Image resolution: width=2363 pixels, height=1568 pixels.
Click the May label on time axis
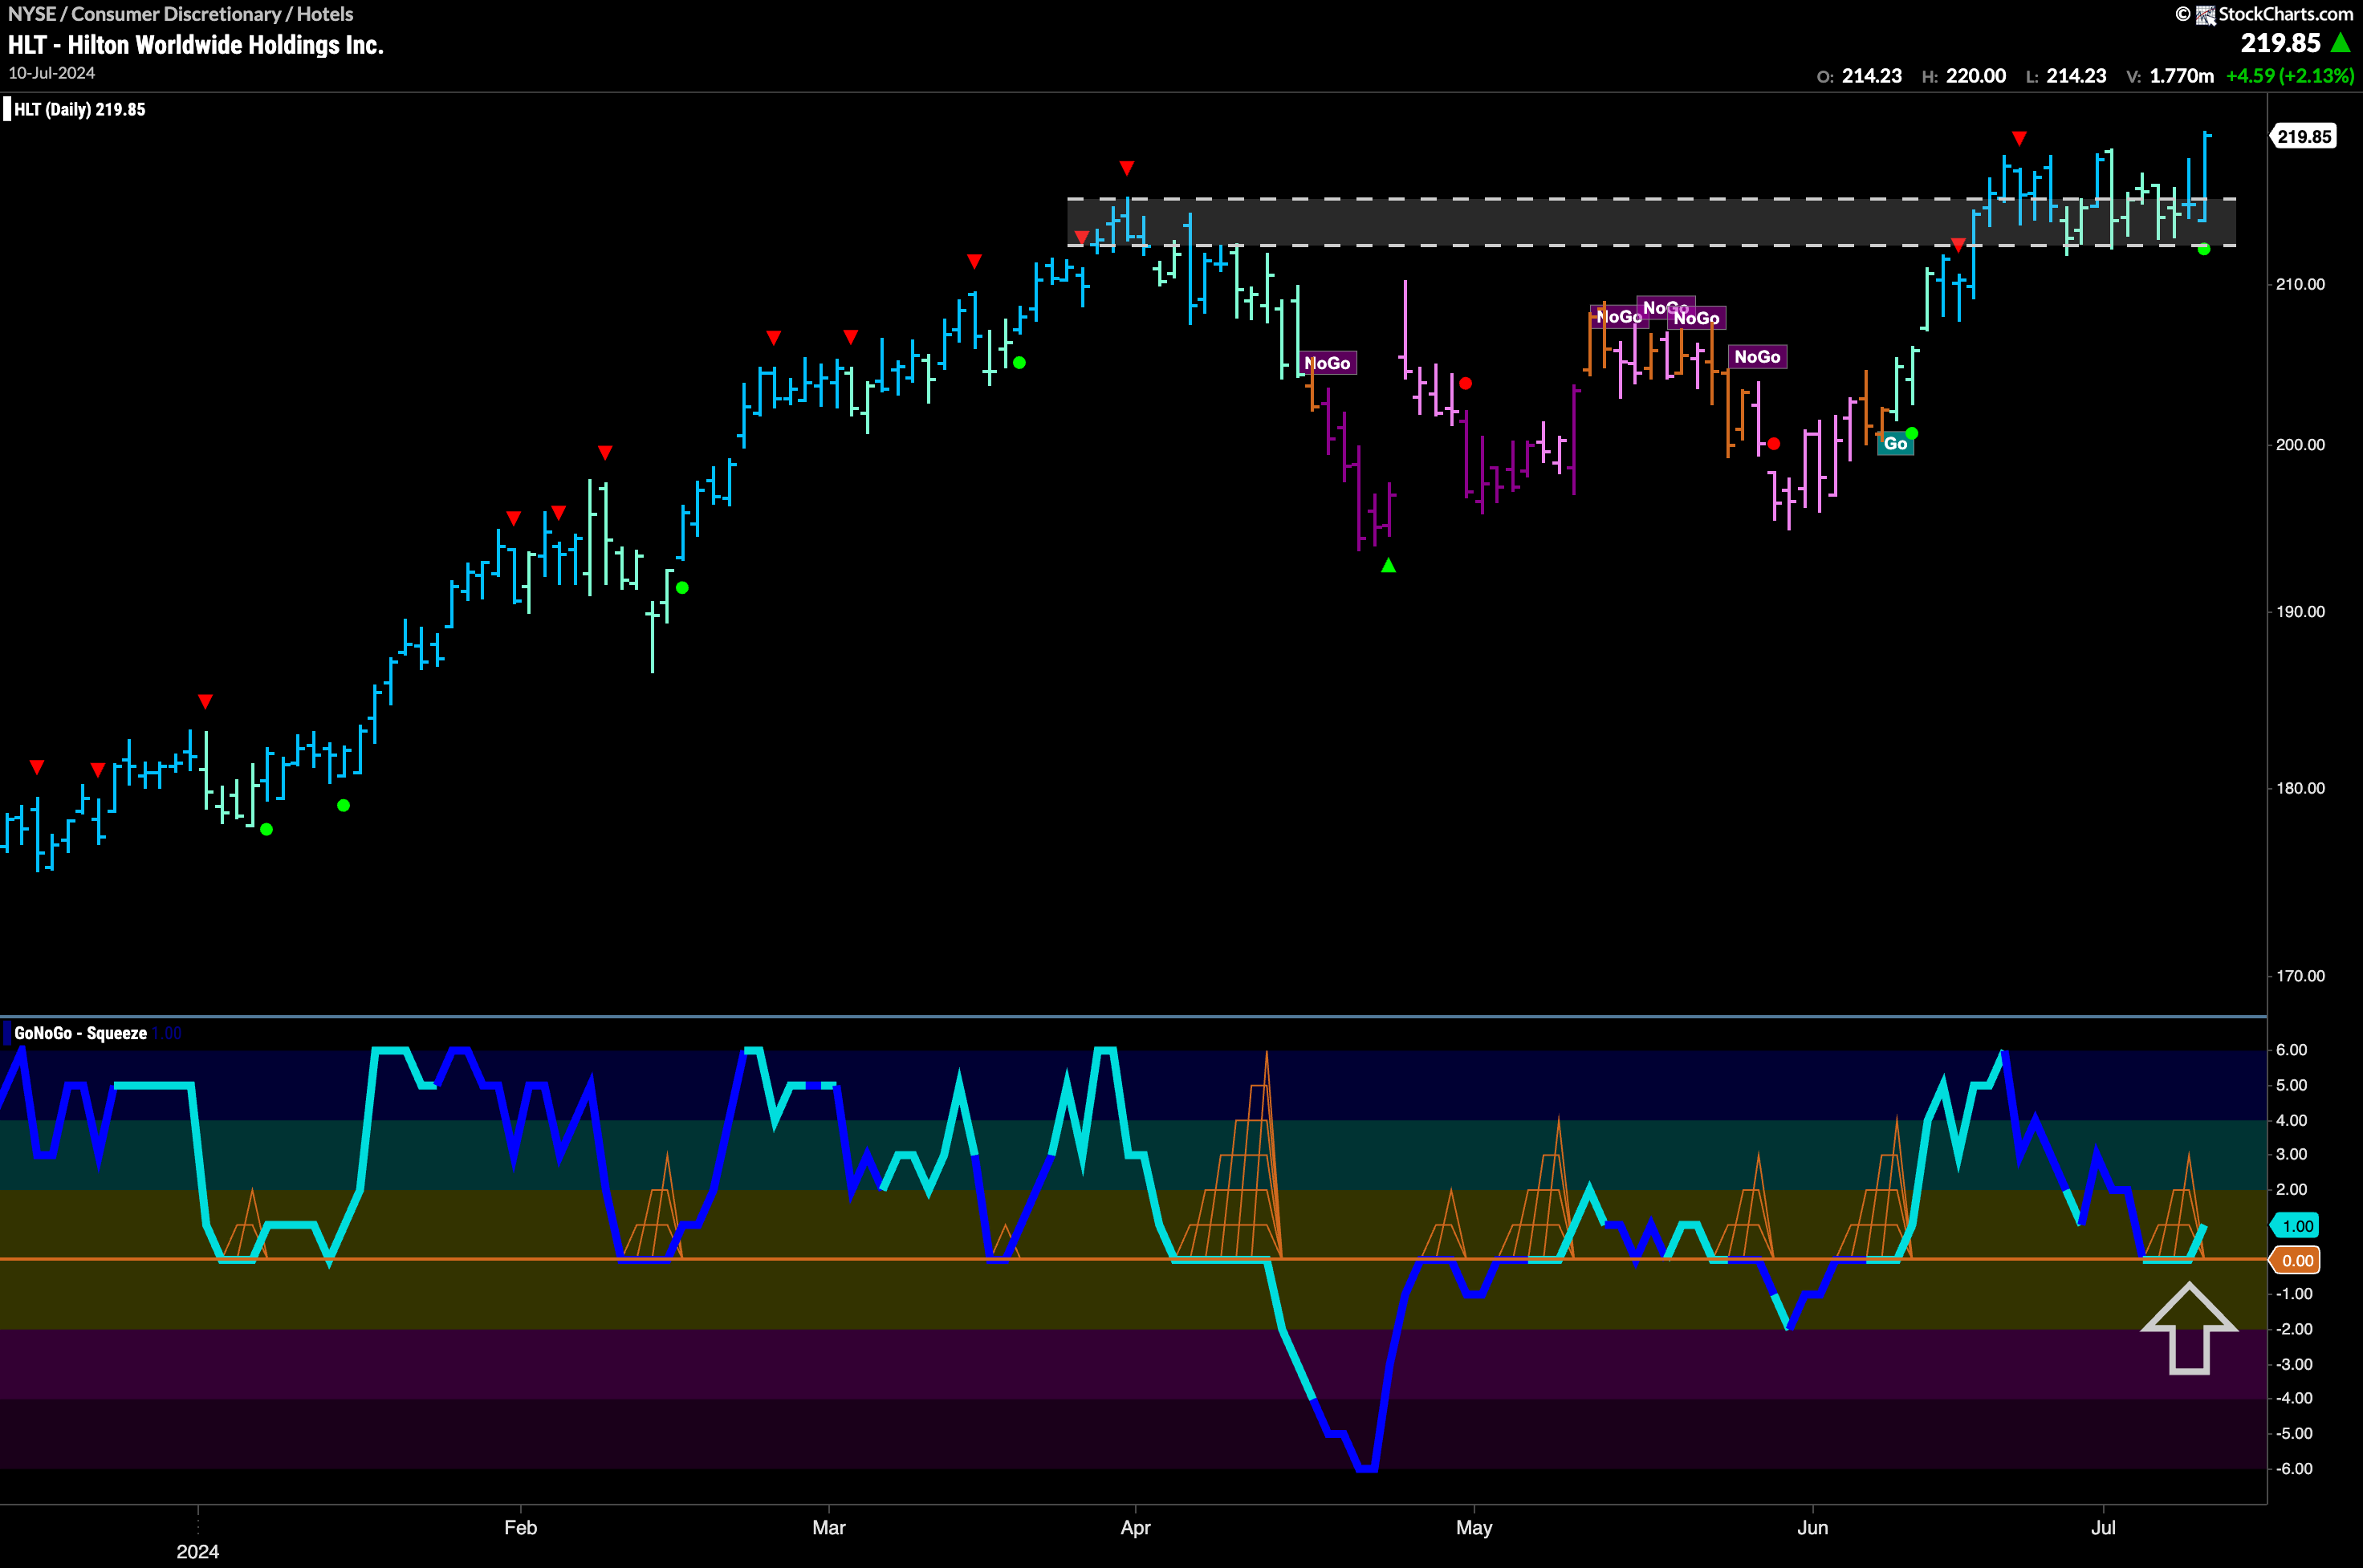point(1474,1528)
